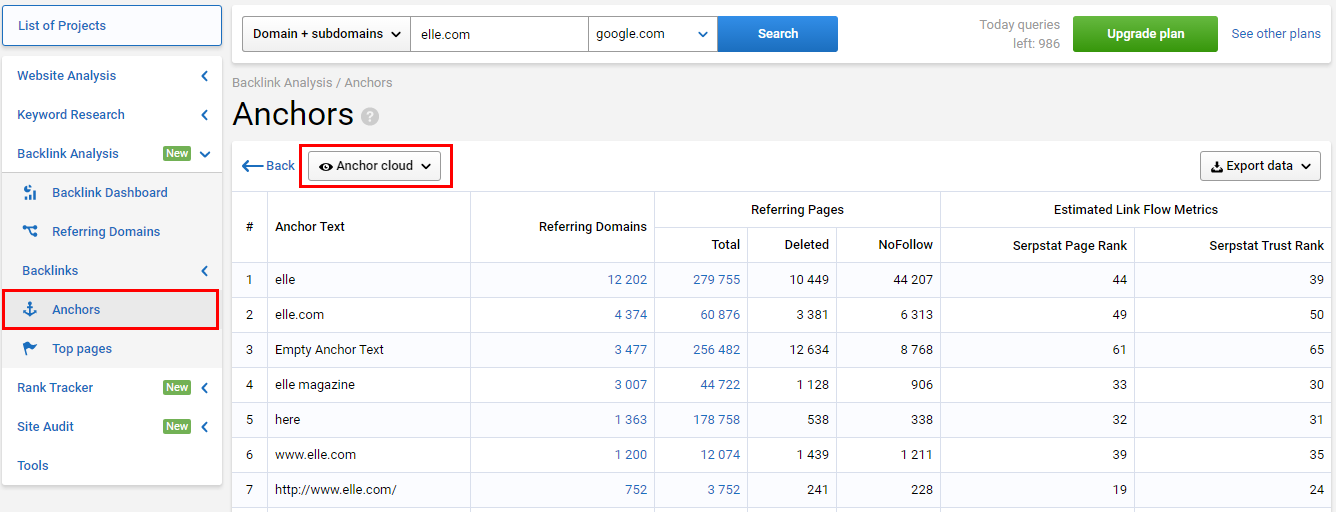Expand the Website Analysis menu chevron

(x=205, y=76)
